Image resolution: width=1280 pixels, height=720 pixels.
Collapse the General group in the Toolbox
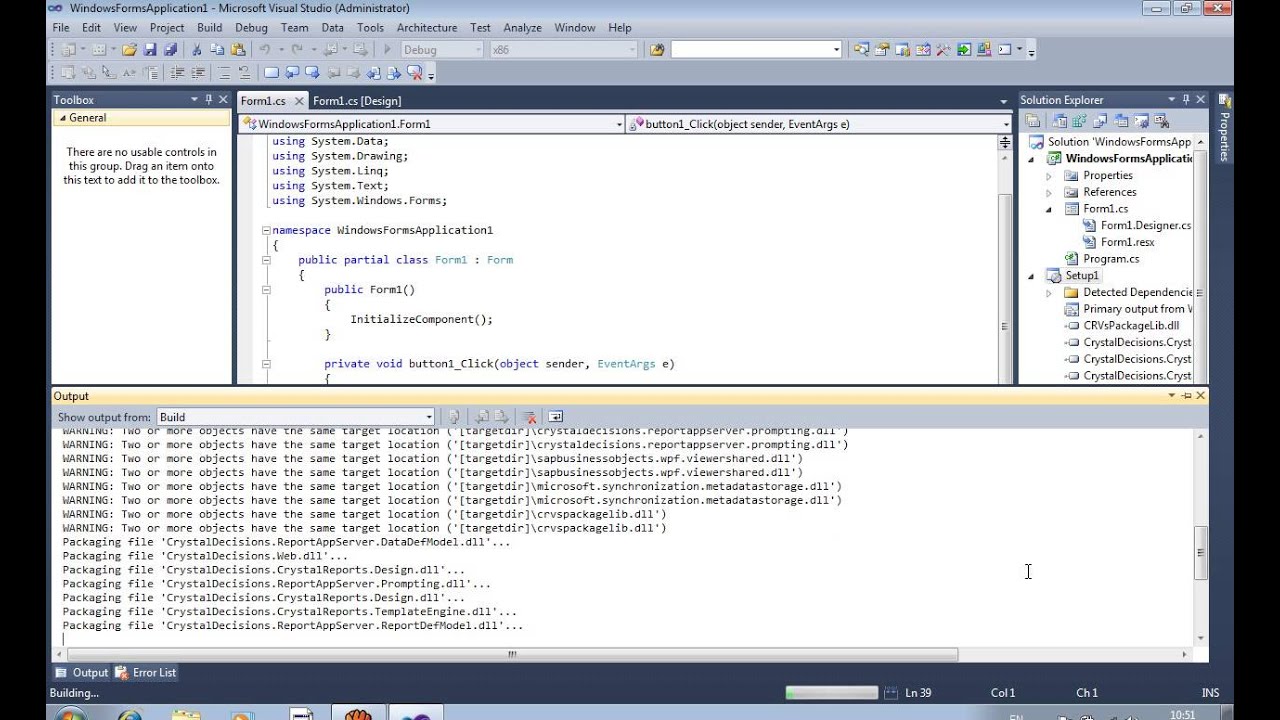pos(62,118)
